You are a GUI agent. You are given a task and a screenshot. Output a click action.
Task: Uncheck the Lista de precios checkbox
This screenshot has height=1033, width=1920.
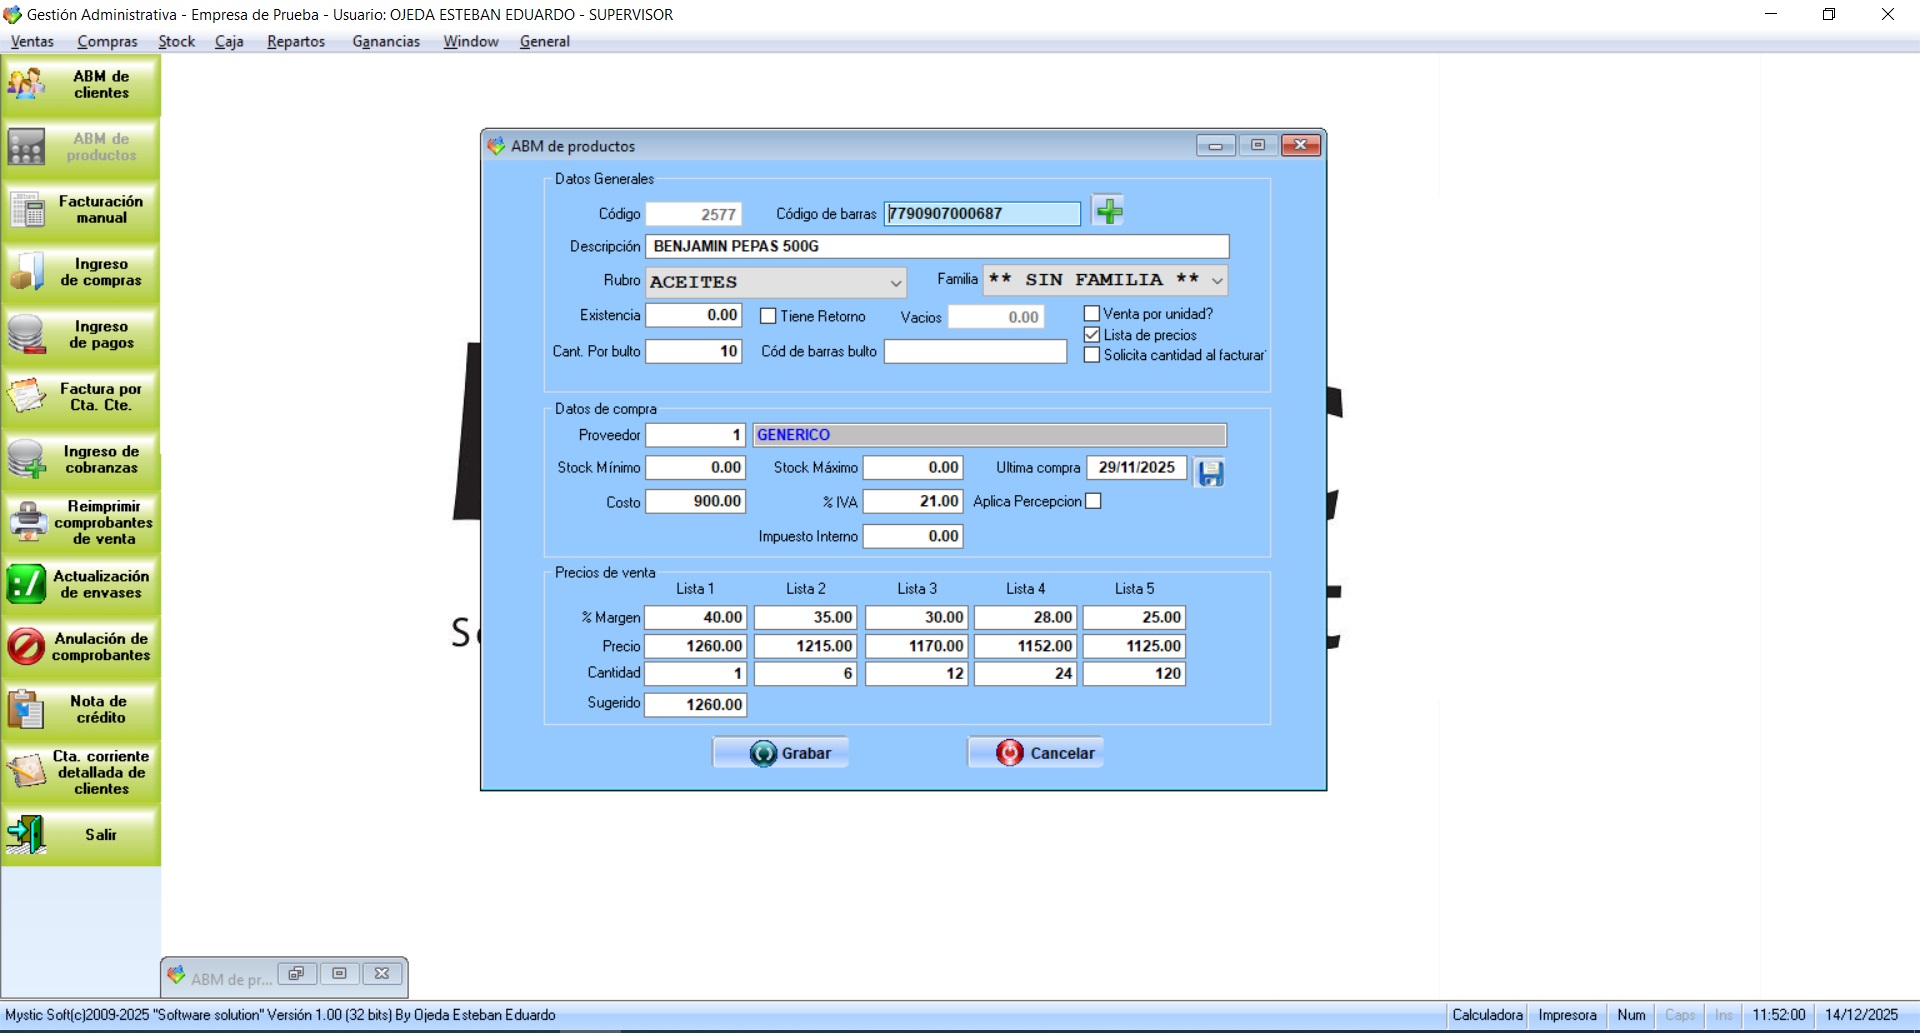[x=1092, y=335]
